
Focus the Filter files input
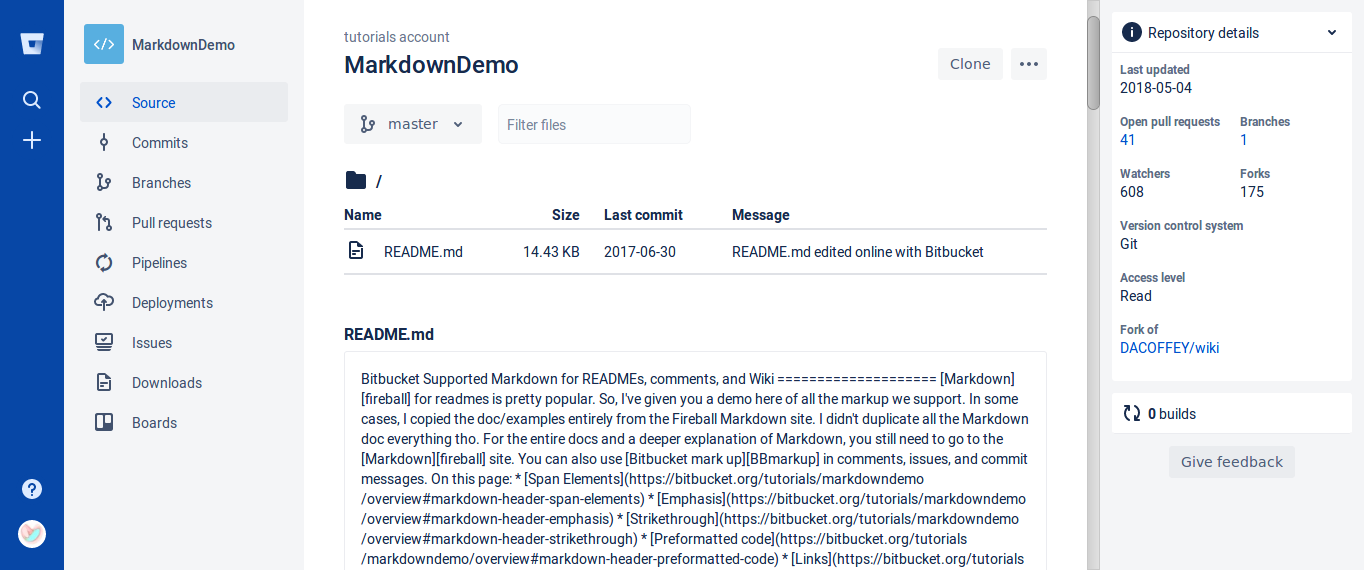pos(594,124)
